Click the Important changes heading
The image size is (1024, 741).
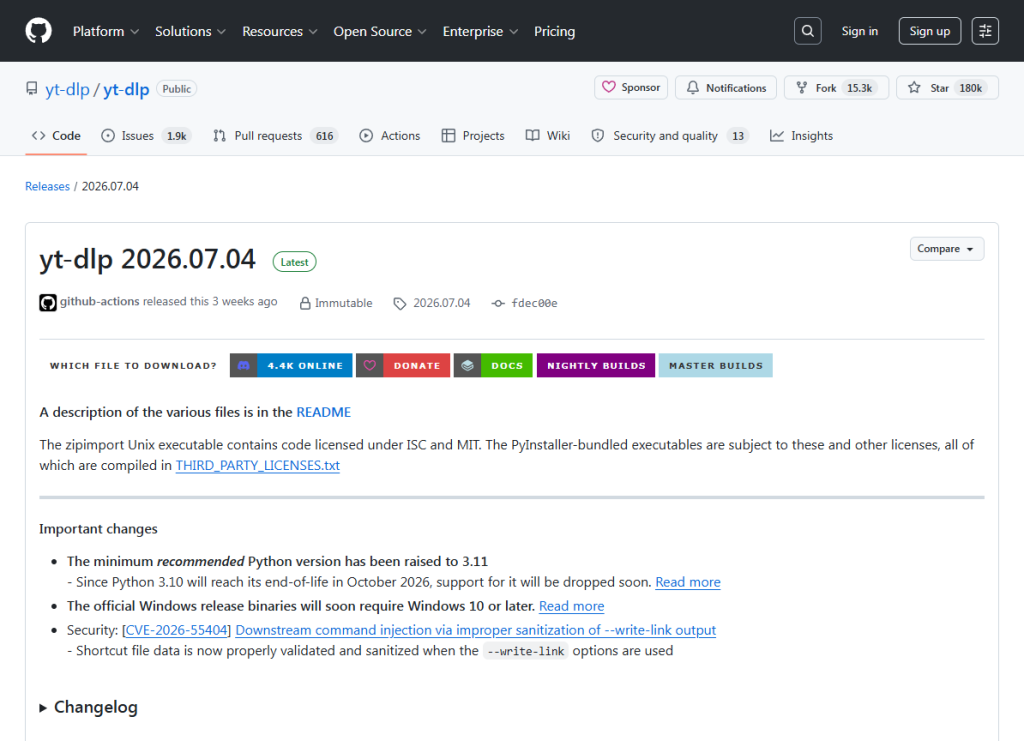pos(98,529)
